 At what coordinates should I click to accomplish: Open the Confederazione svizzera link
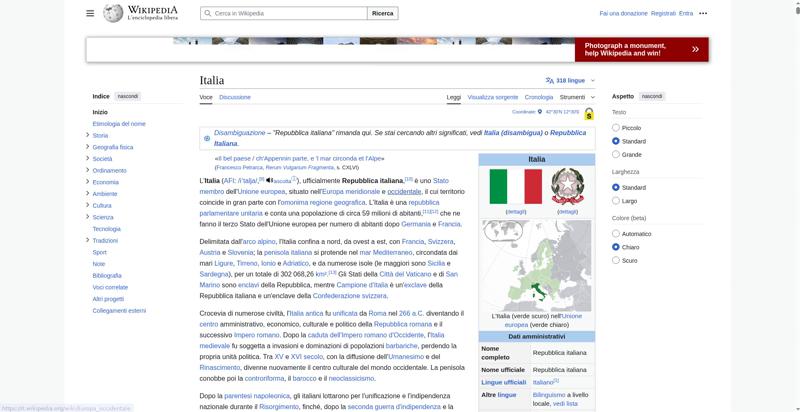tap(349, 296)
